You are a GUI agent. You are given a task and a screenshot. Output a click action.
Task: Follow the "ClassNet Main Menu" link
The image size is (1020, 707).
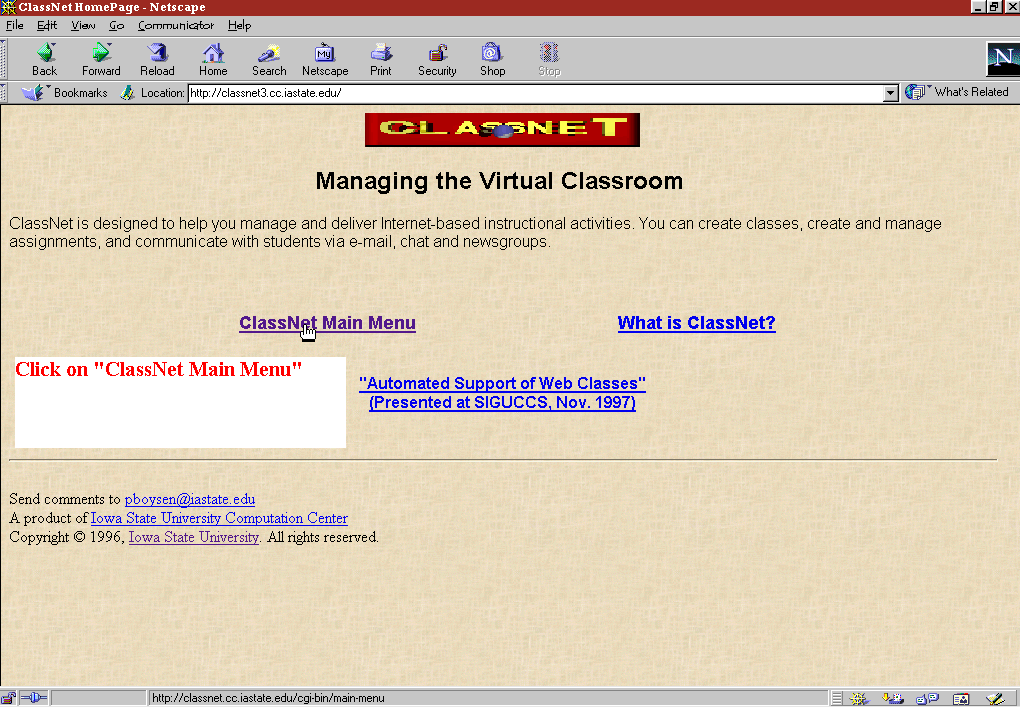(x=327, y=323)
